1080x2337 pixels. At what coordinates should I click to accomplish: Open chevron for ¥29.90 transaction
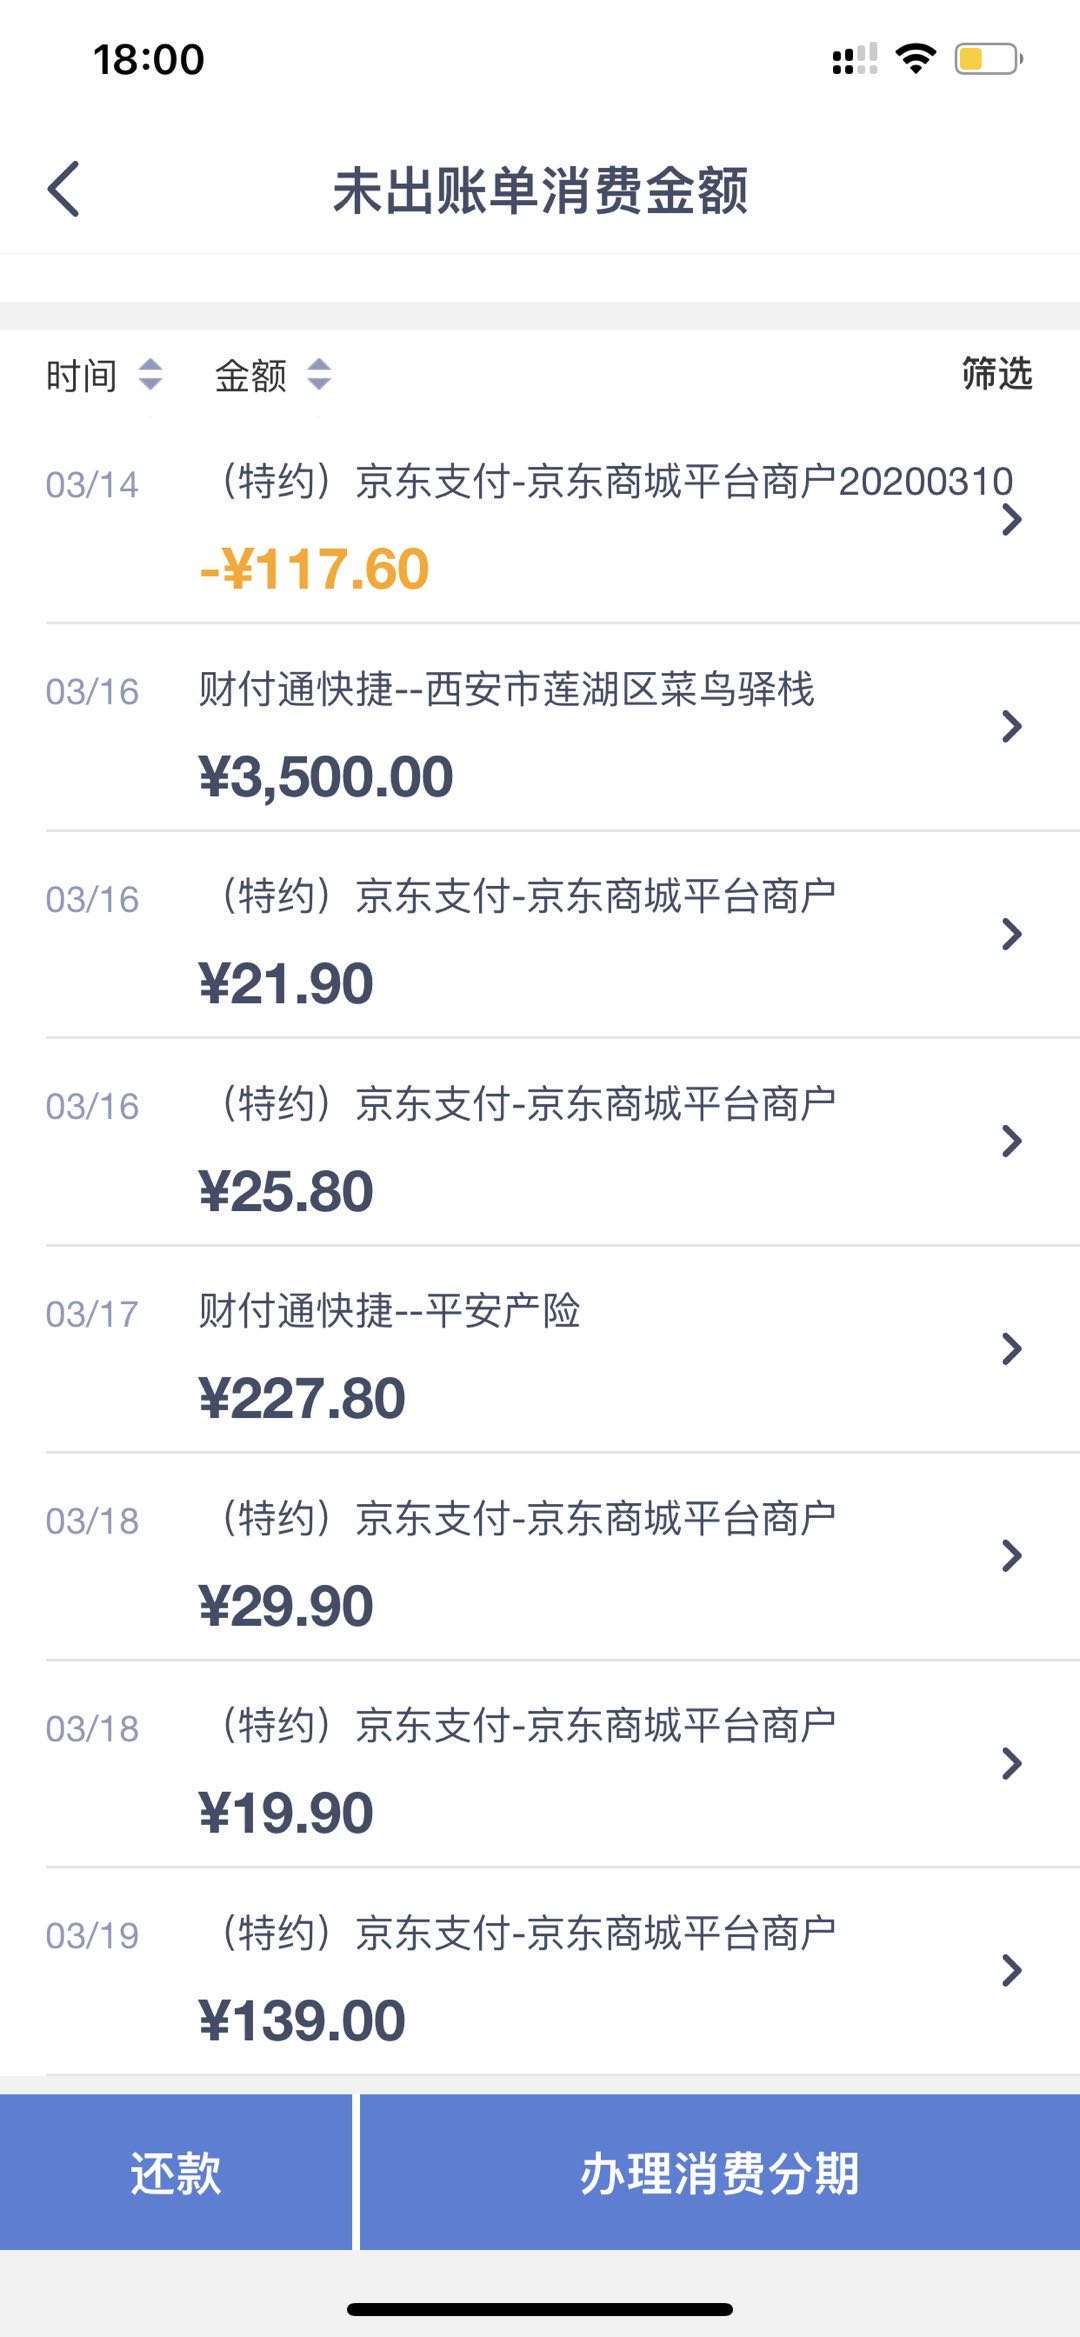coord(1012,1555)
